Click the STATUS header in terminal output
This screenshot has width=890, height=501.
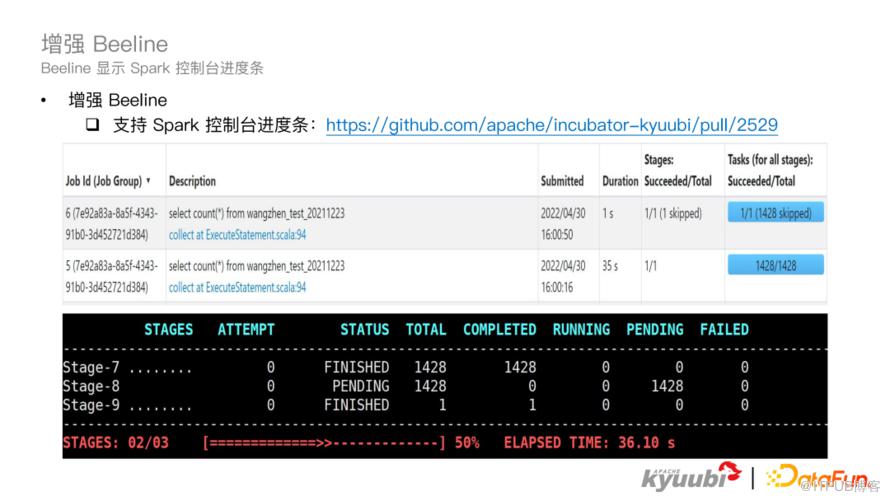click(364, 330)
